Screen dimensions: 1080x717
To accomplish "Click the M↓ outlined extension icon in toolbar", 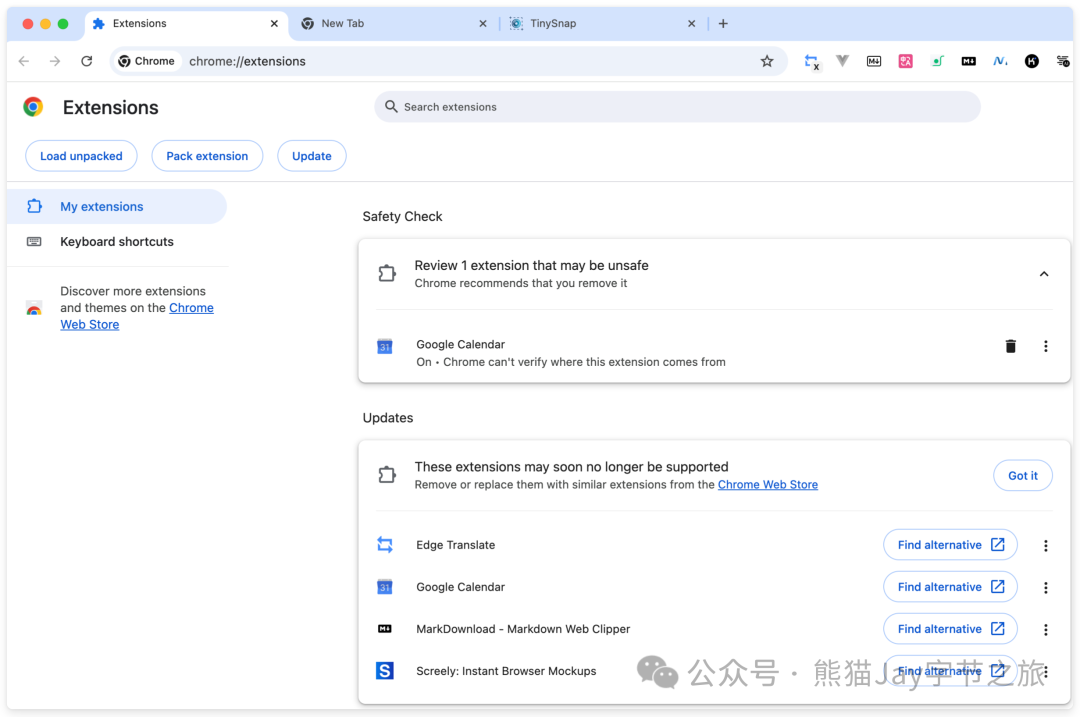I will click(873, 61).
